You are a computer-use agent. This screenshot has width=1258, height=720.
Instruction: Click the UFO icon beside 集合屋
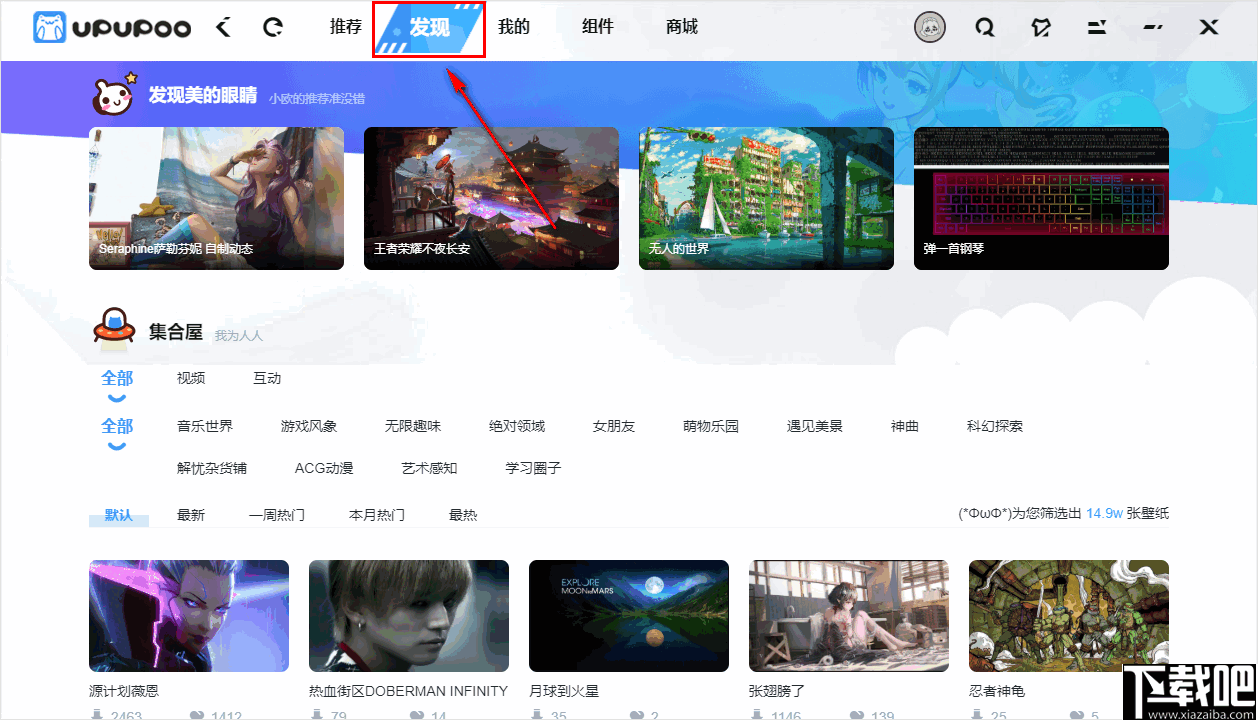[x=113, y=326]
